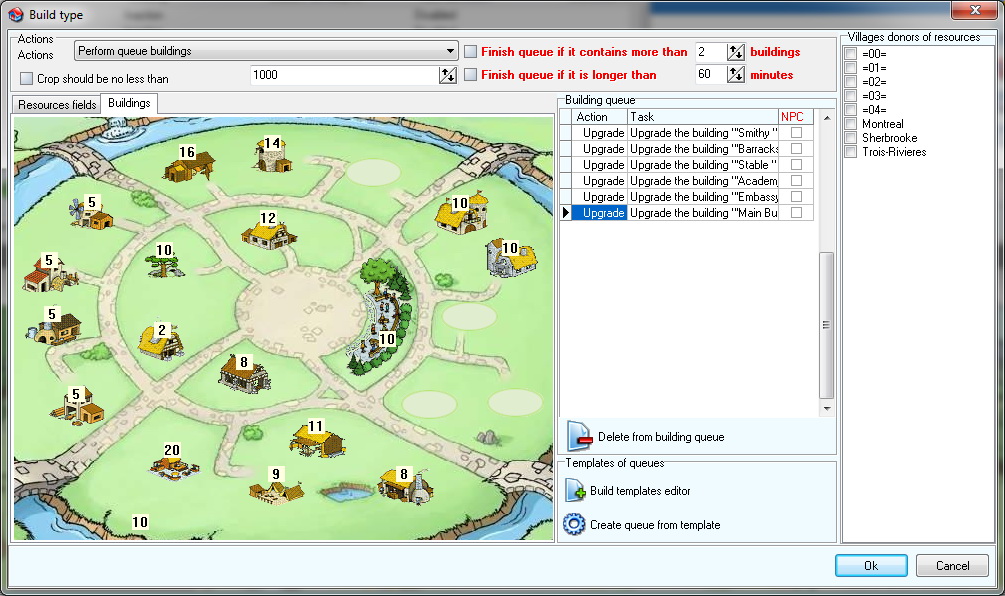Click the level 9 building icon
Image resolution: width=1005 pixels, height=596 pixels.
coord(276,486)
